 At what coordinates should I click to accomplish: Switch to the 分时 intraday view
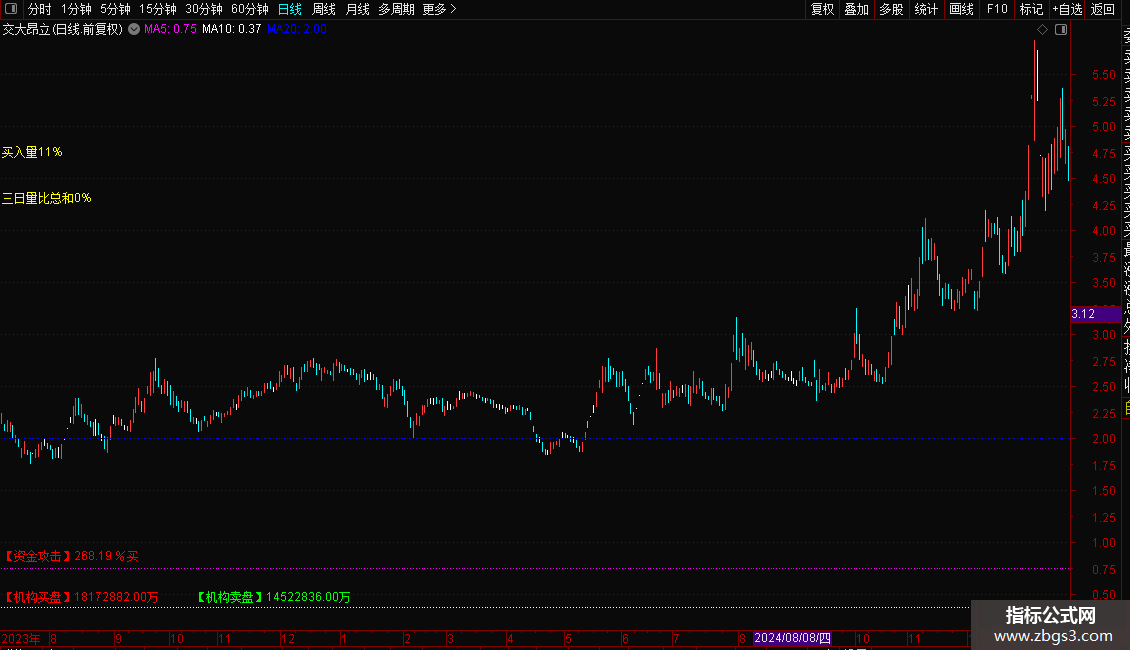tap(40, 9)
